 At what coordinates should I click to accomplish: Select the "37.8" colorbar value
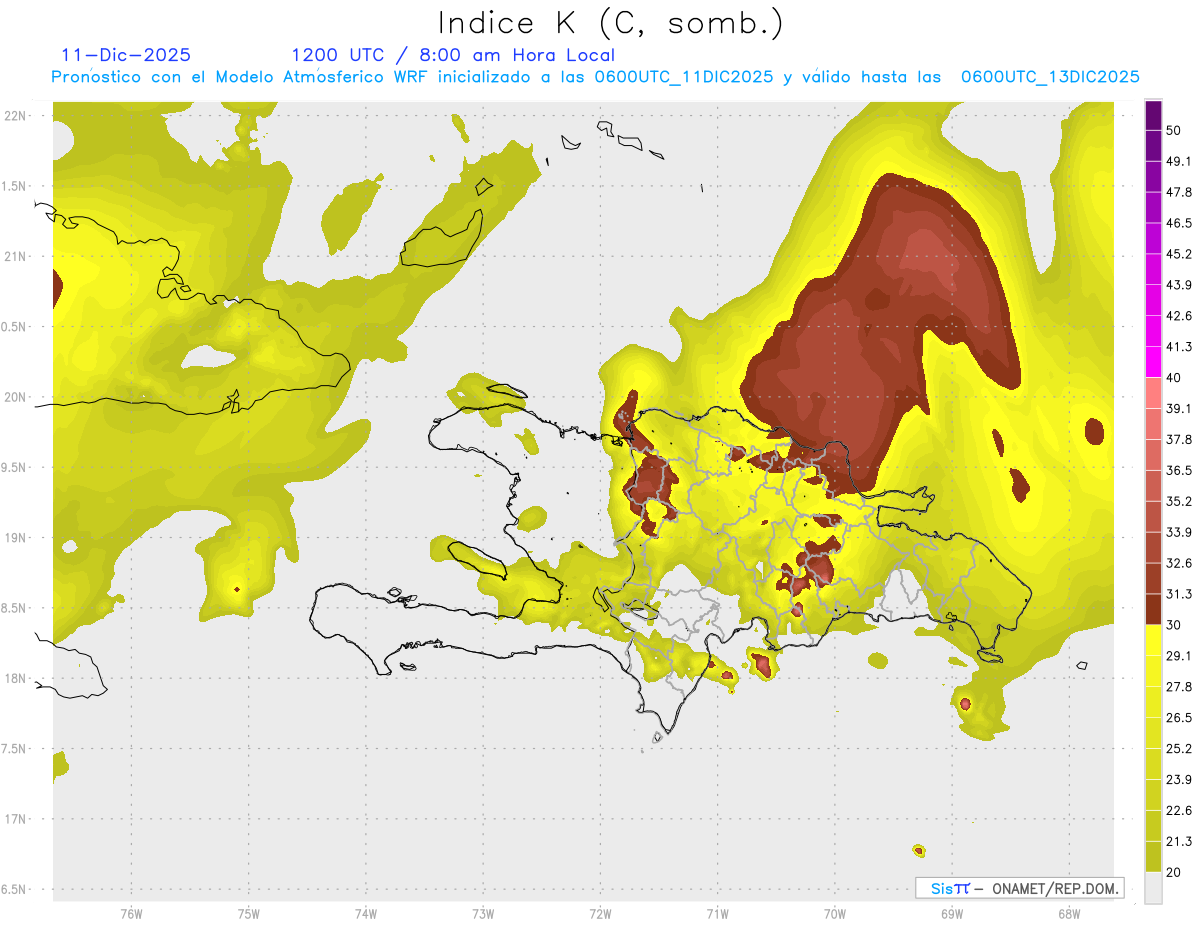pyautogui.click(x=1179, y=440)
